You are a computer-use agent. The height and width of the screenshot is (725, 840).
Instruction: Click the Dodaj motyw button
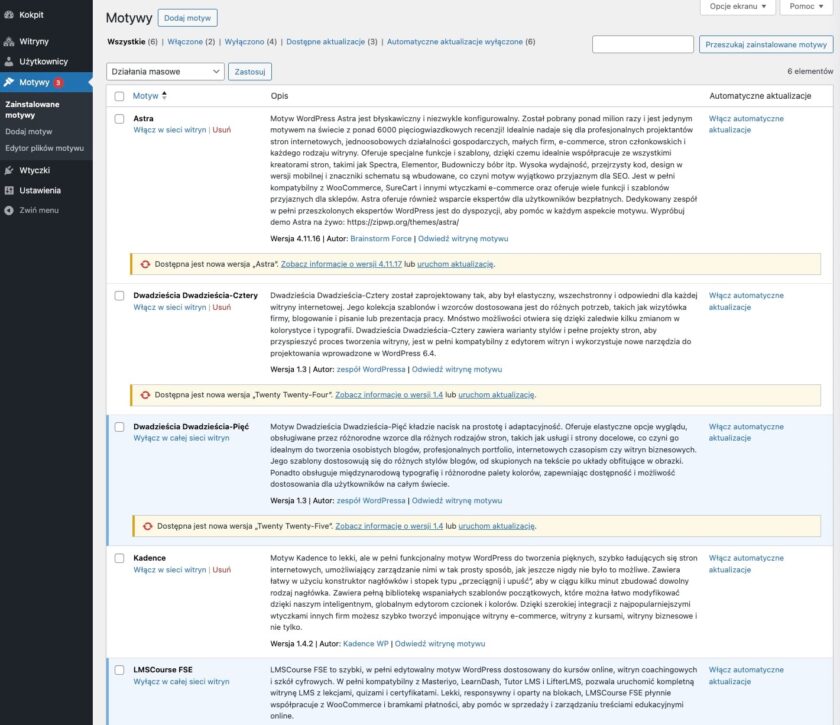pos(187,18)
